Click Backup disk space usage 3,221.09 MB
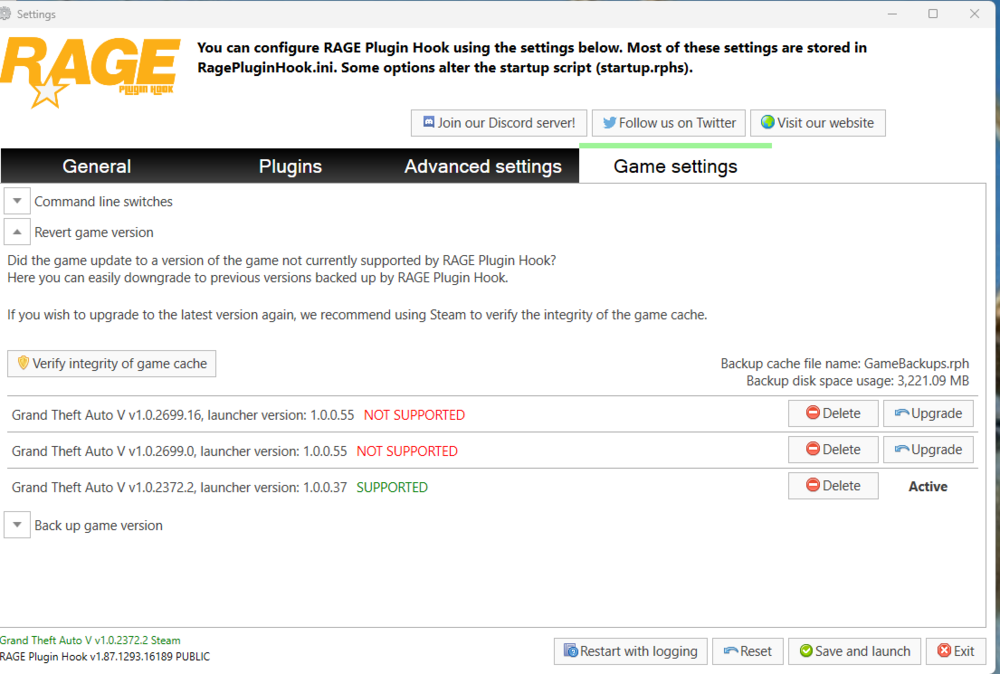1000x674 pixels. pos(858,381)
